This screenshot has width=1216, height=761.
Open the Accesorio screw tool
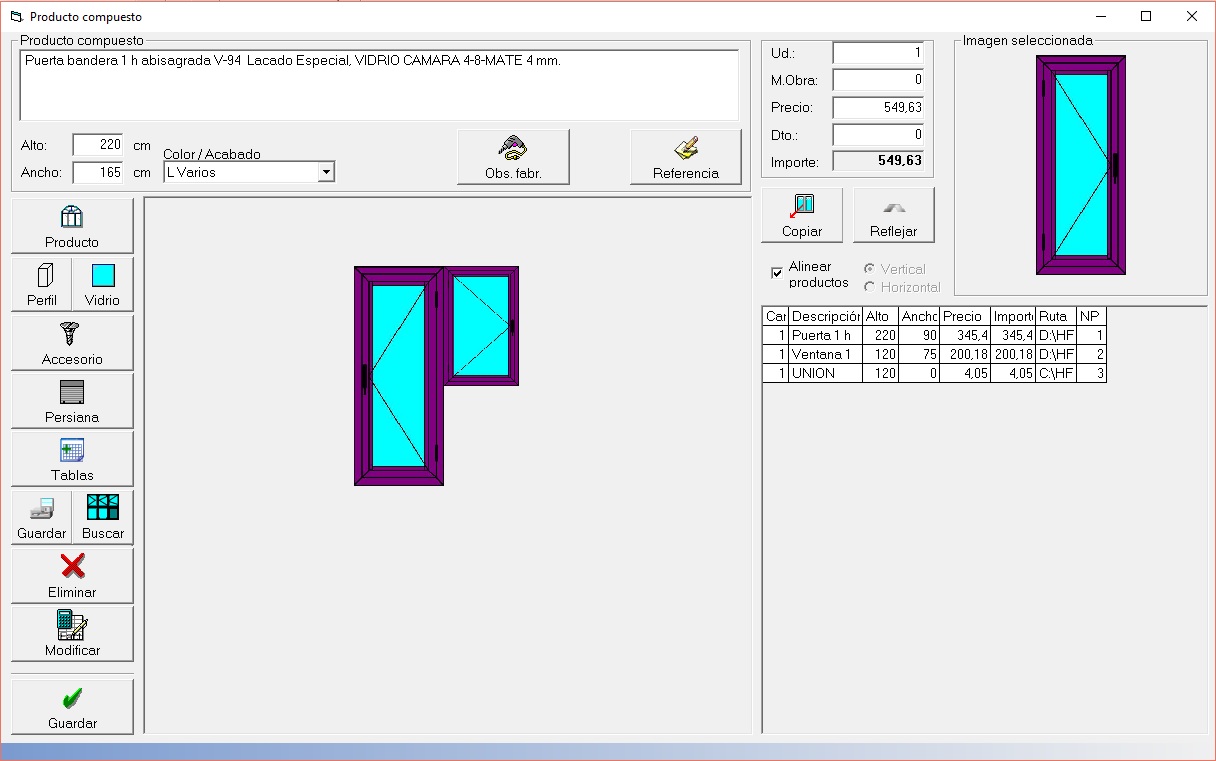tap(72, 342)
